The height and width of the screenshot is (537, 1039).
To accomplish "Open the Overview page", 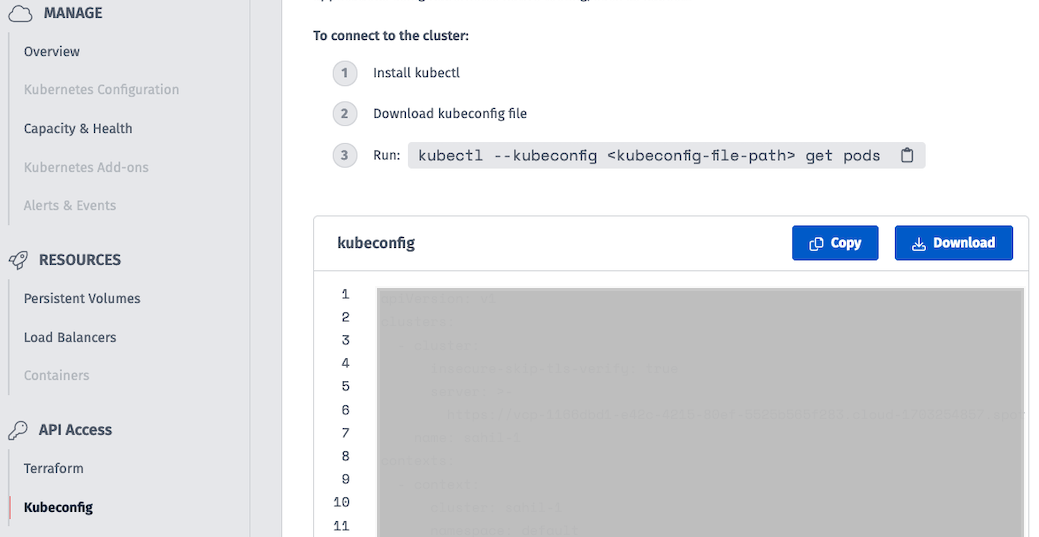I will (x=52, y=52).
